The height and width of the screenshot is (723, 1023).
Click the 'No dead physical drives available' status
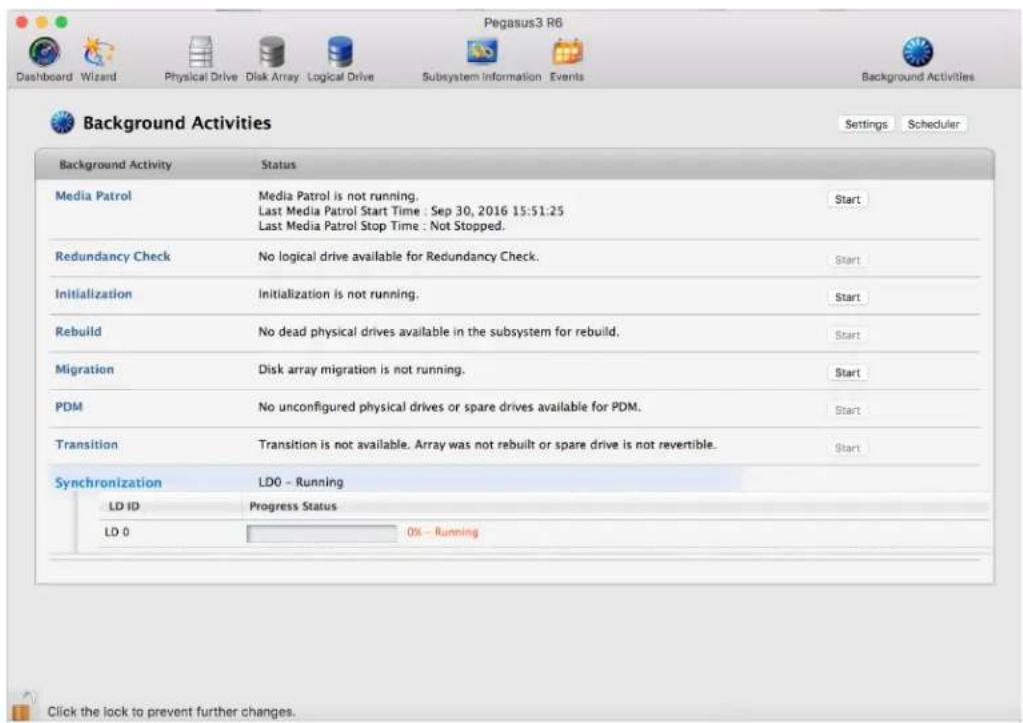tap(438, 331)
